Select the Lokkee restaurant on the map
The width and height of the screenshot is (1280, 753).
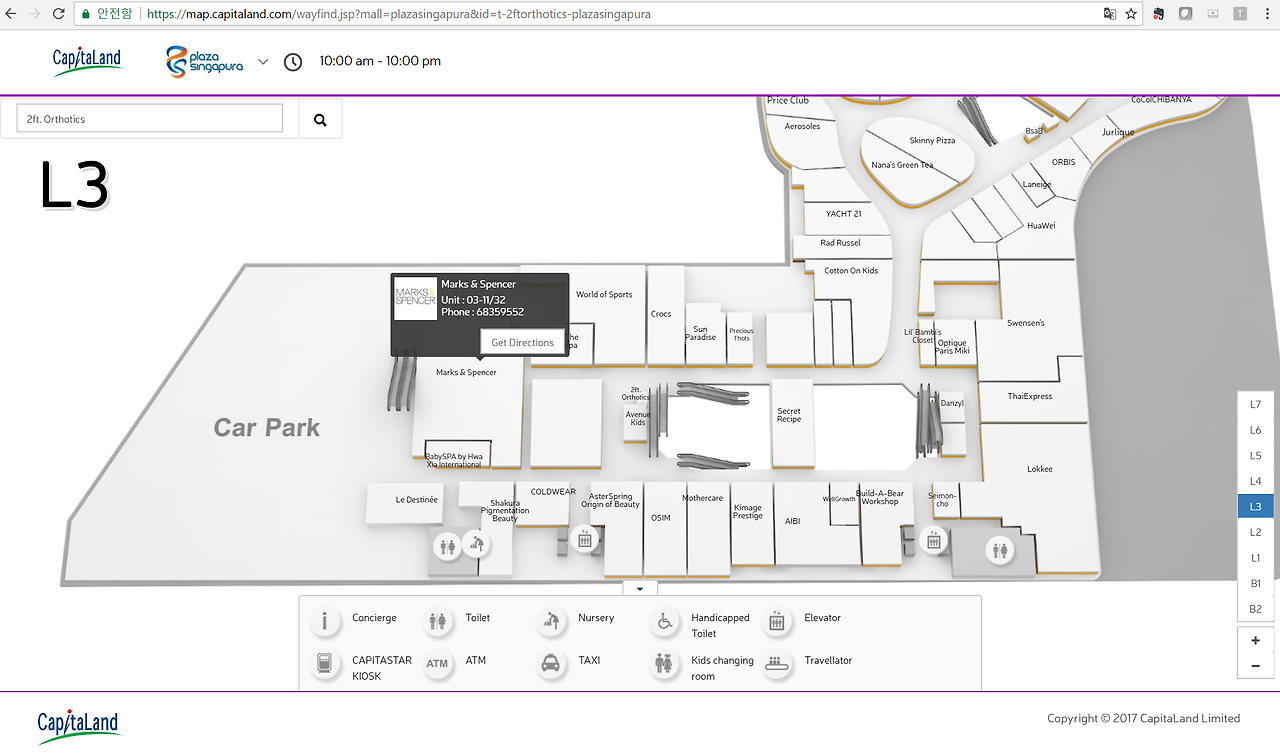(x=1040, y=469)
